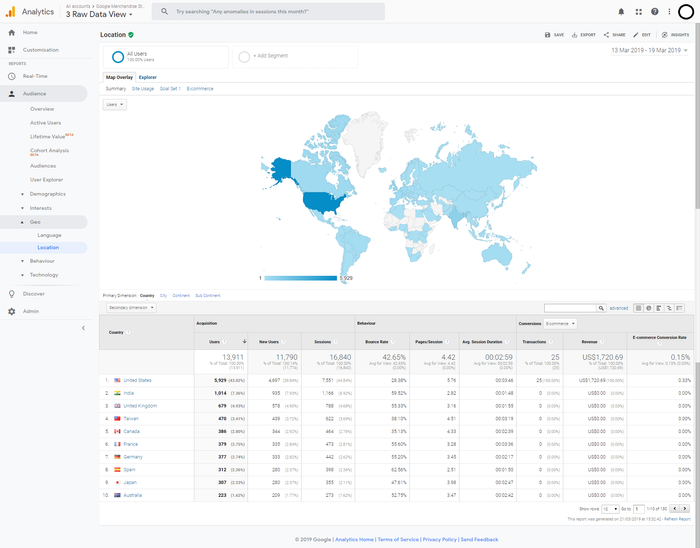Switch to the Goal Set 1 sub-tab
The image size is (700, 548).
tap(170, 89)
